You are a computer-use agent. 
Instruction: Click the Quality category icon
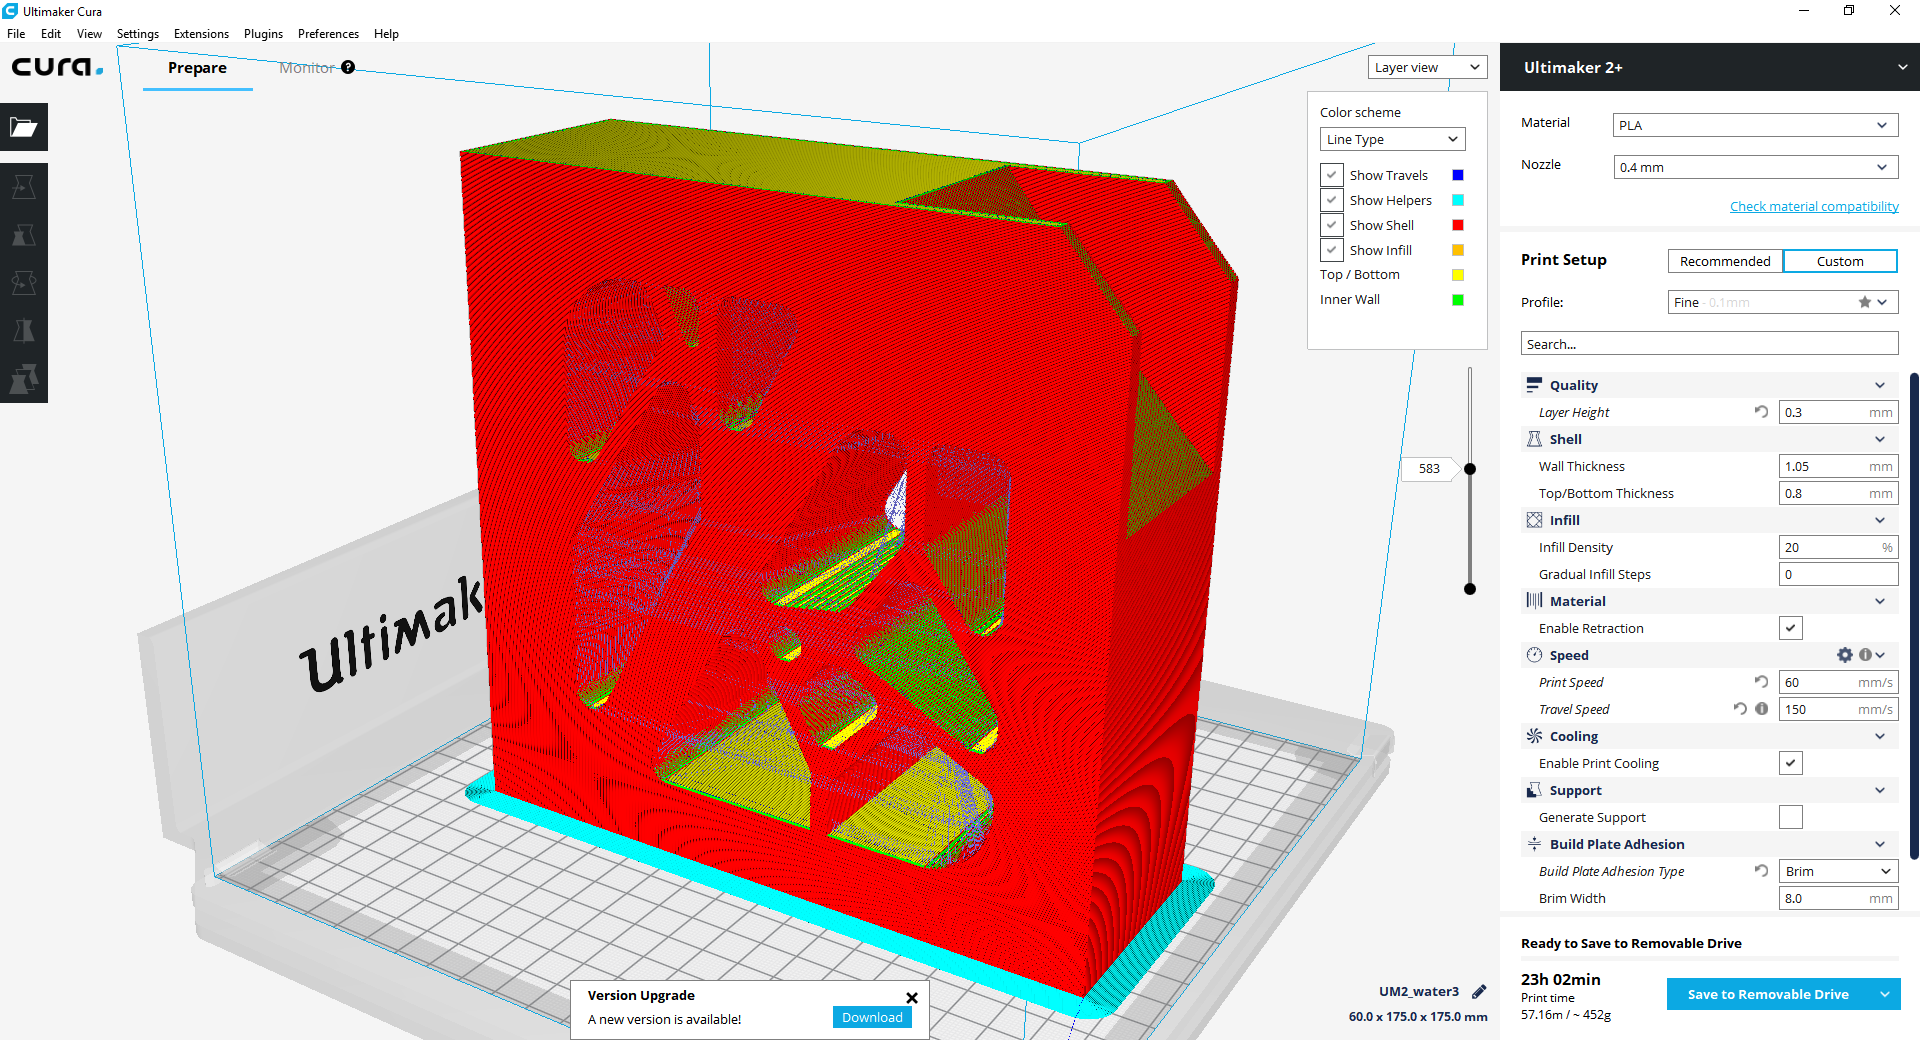(x=1534, y=385)
